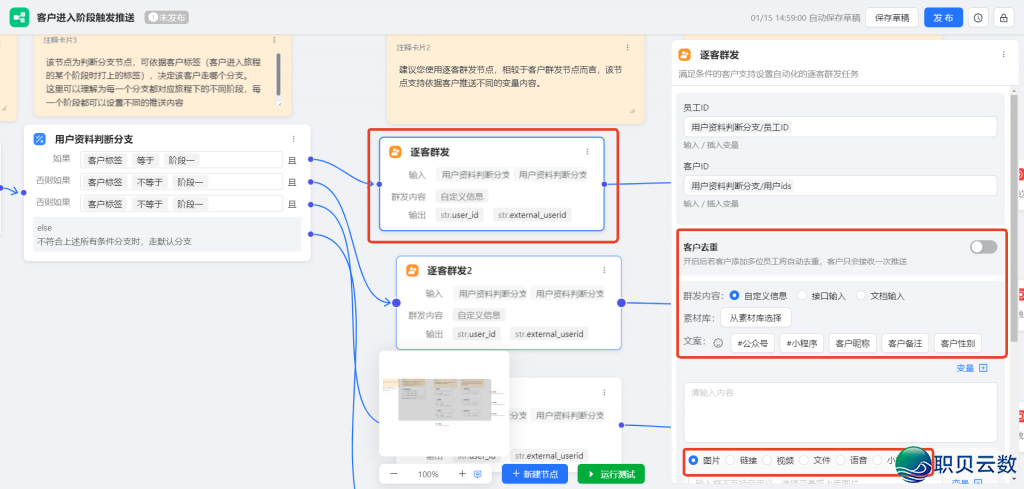Open three-dot menu on 逐客群发2 node
The width and height of the screenshot is (1024, 489).
603,270
